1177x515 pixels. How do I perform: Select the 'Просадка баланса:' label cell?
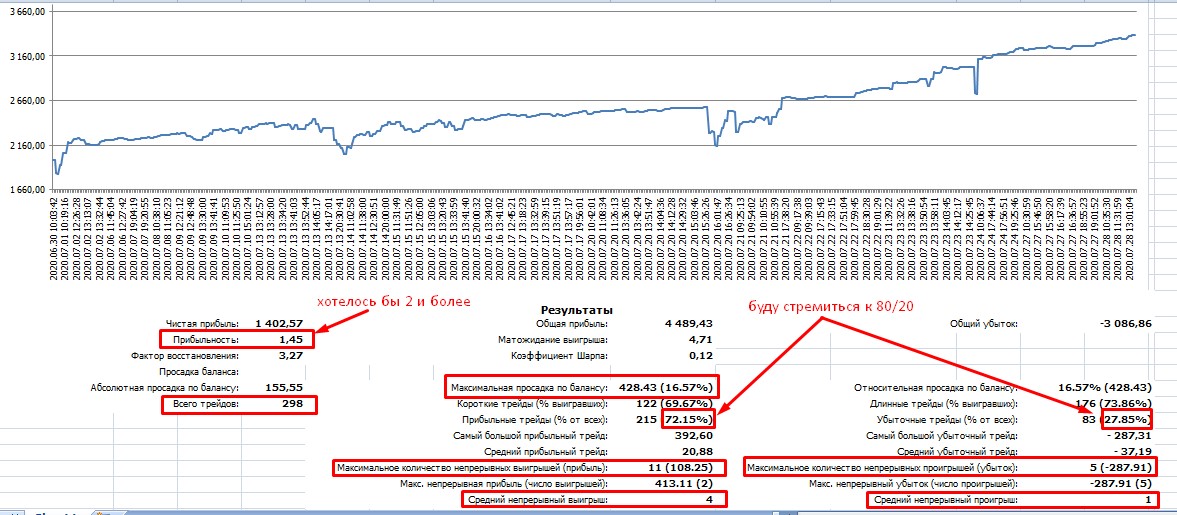pyautogui.click(x=198, y=372)
